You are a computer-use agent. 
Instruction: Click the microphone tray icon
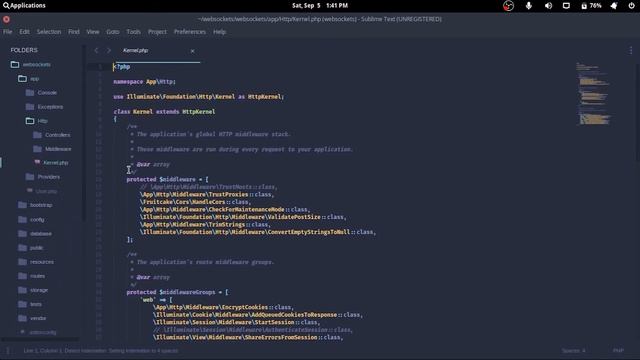529,6
